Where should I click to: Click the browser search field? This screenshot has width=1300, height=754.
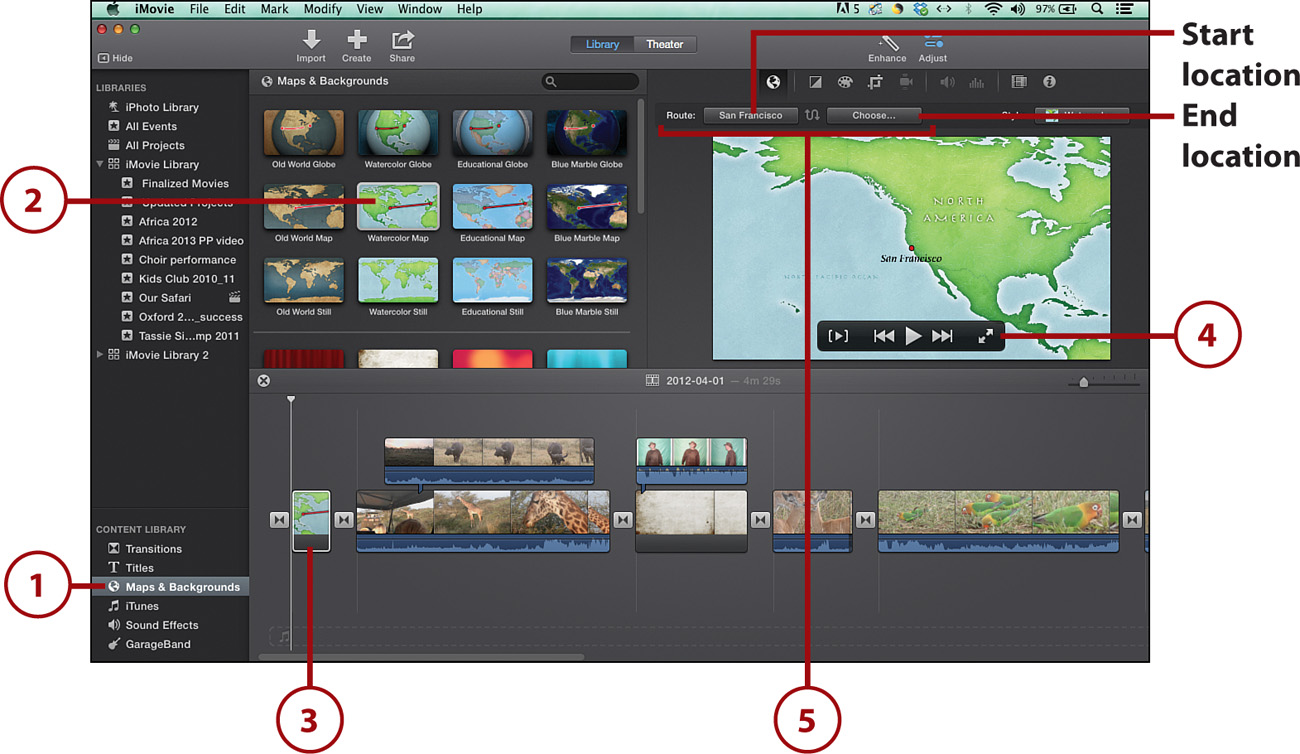coord(590,82)
